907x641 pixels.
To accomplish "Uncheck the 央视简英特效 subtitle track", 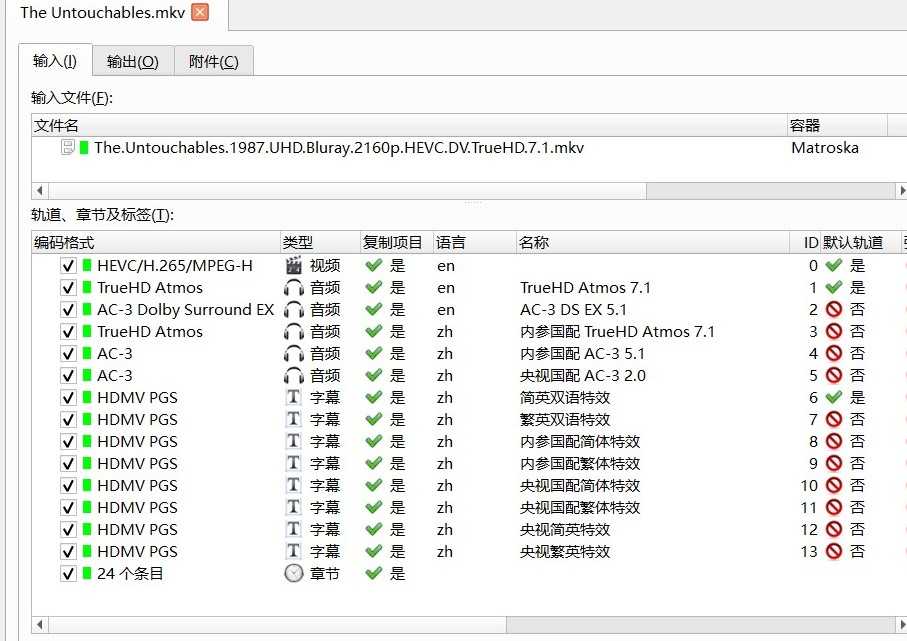I will tap(68, 530).
